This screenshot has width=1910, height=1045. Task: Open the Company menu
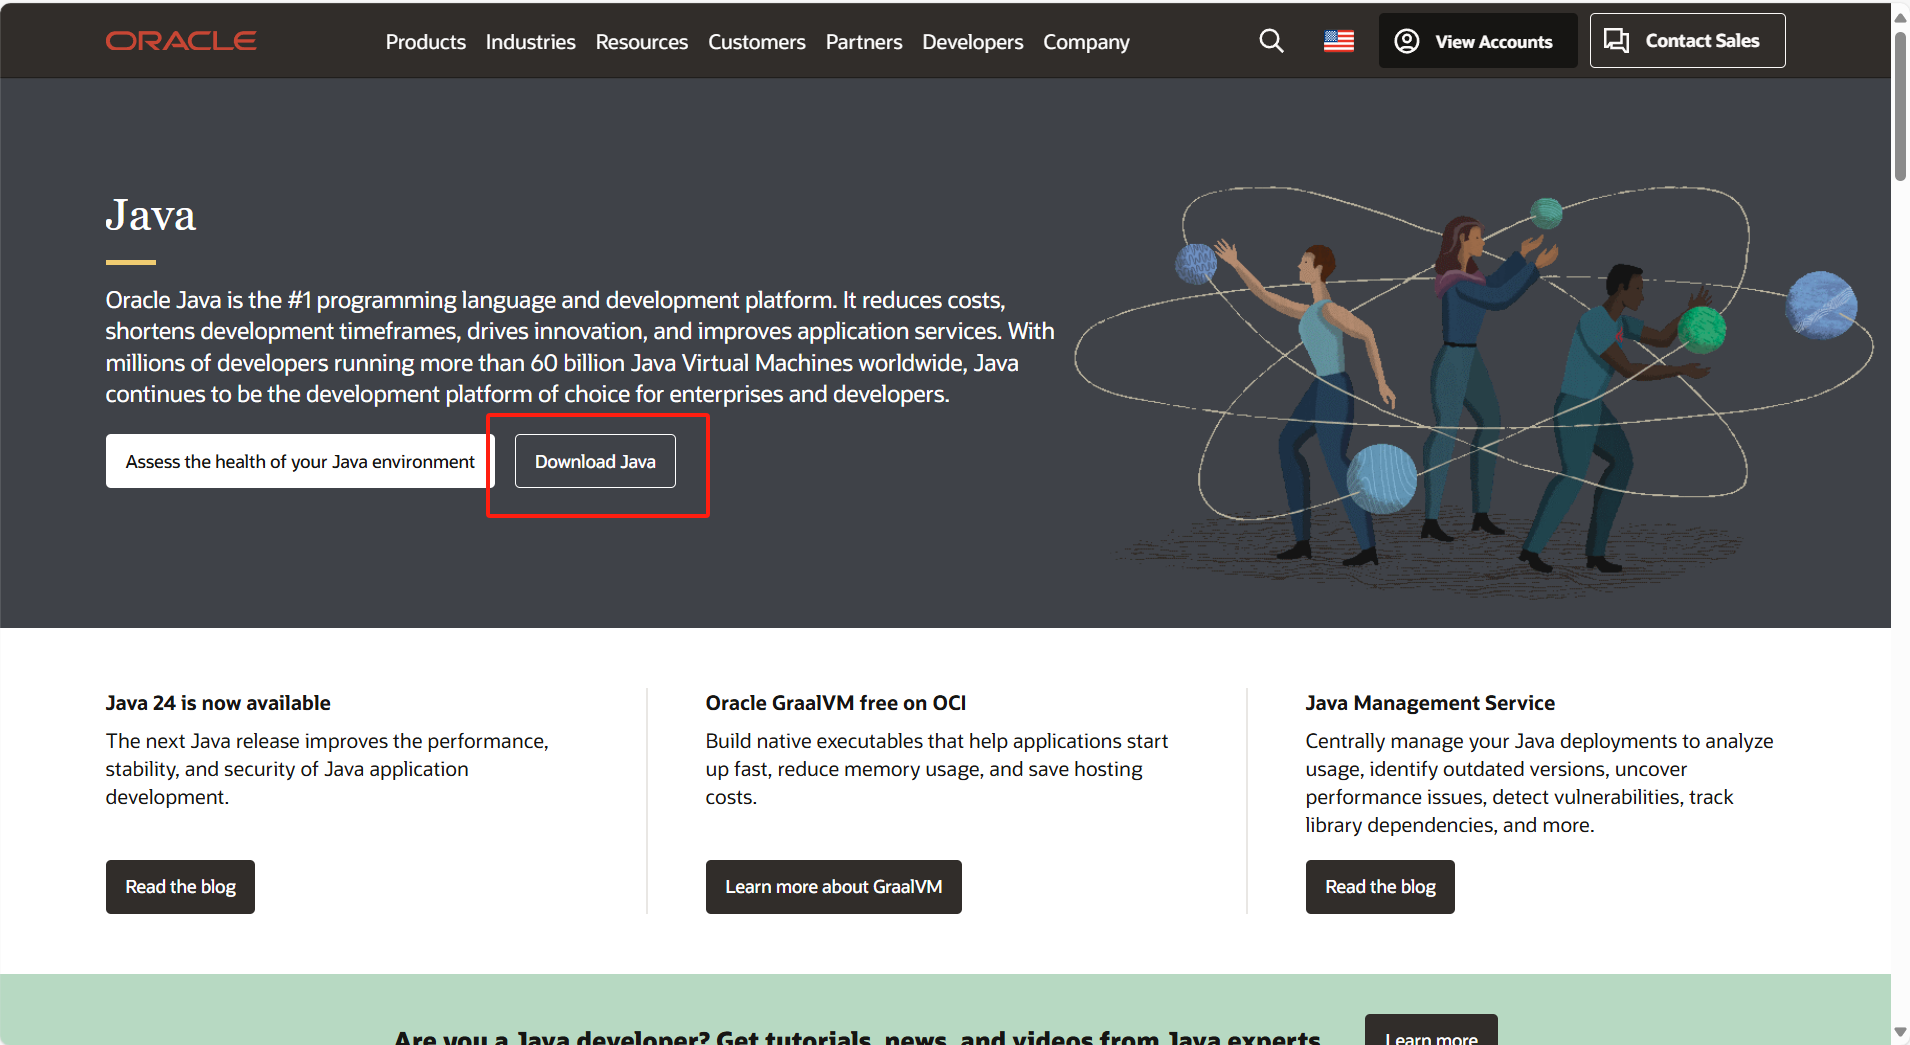pos(1086,42)
